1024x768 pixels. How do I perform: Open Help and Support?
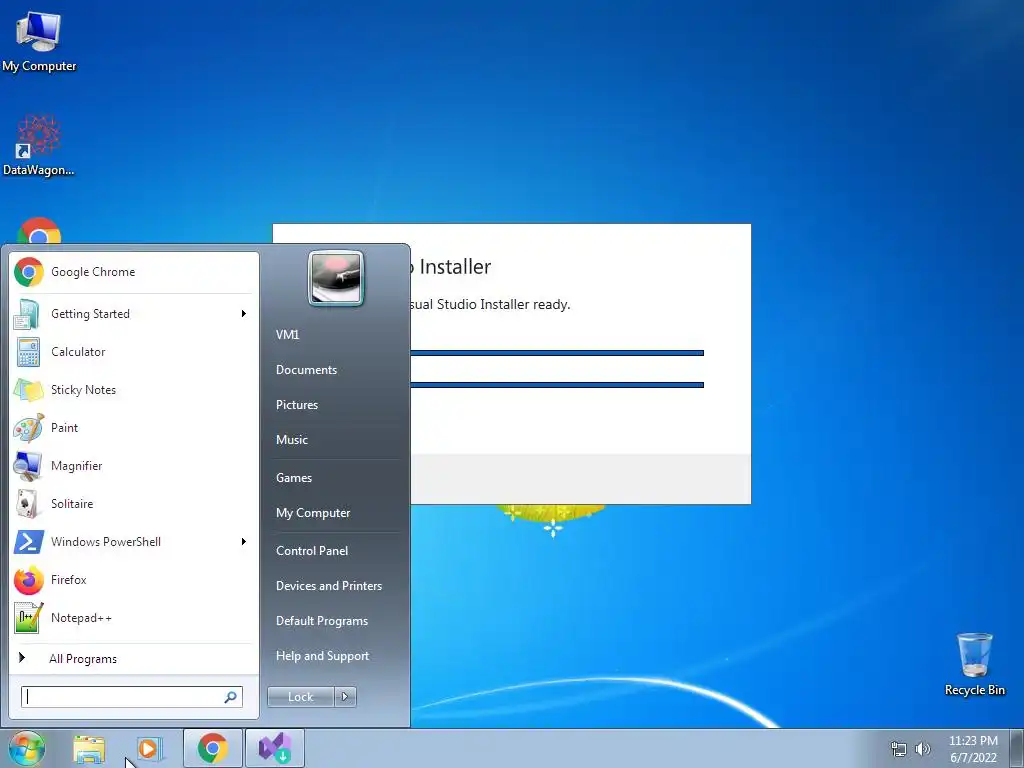click(323, 656)
